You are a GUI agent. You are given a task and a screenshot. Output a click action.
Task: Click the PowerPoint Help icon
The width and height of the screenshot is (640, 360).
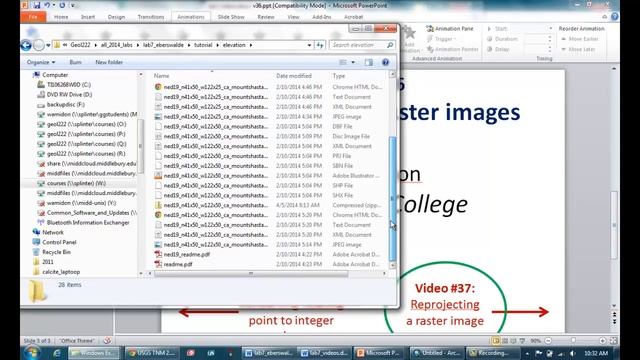tap(615, 17)
